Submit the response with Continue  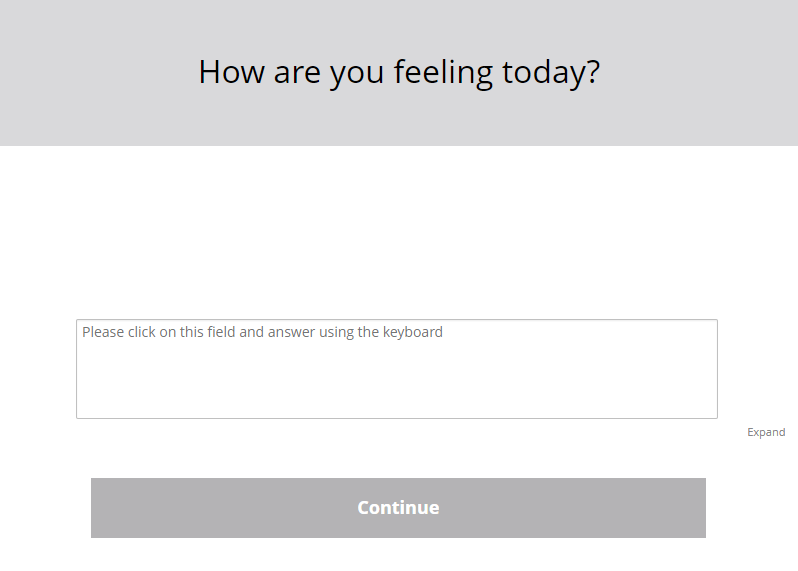pos(398,507)
